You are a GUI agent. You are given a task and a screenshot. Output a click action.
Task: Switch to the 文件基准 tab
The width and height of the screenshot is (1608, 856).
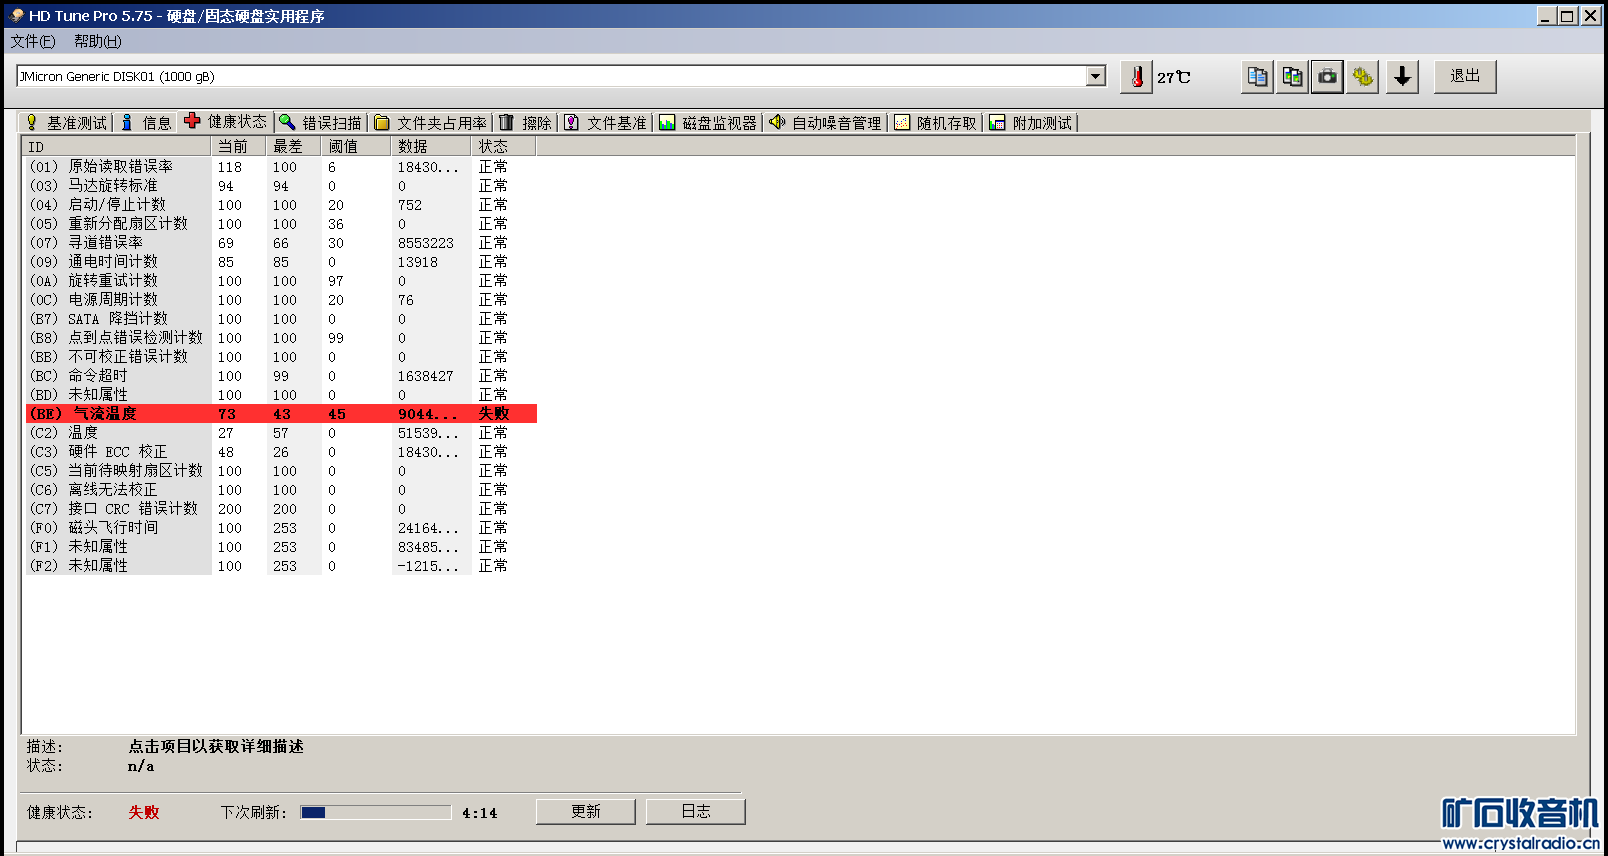point(606,123)
